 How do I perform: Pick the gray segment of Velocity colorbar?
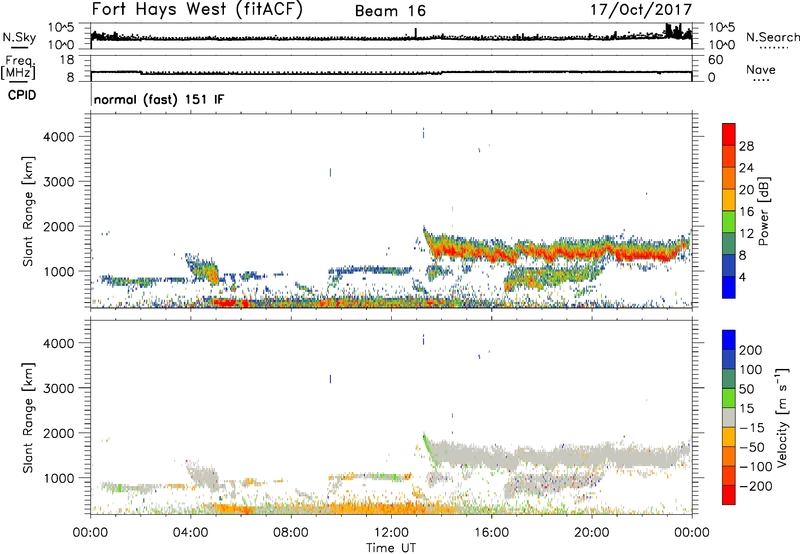click(x=729, y=417)
